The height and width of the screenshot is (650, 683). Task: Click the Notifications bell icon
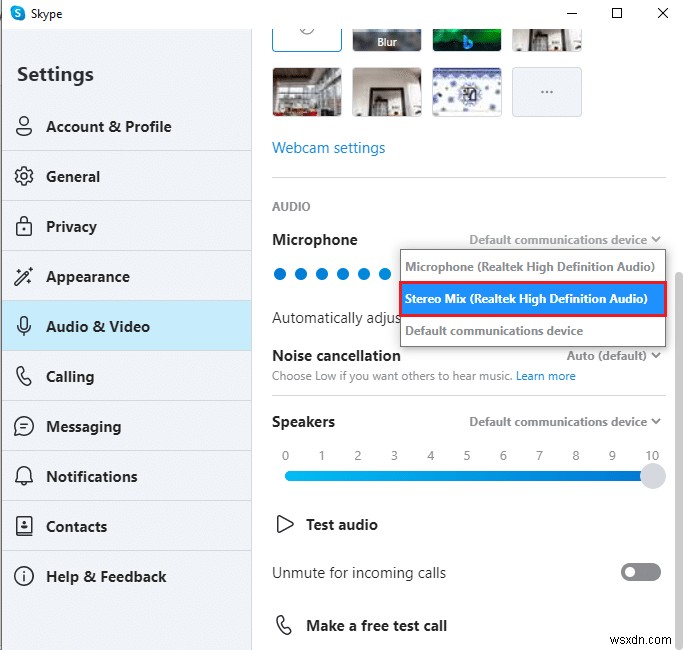point(24,477)
